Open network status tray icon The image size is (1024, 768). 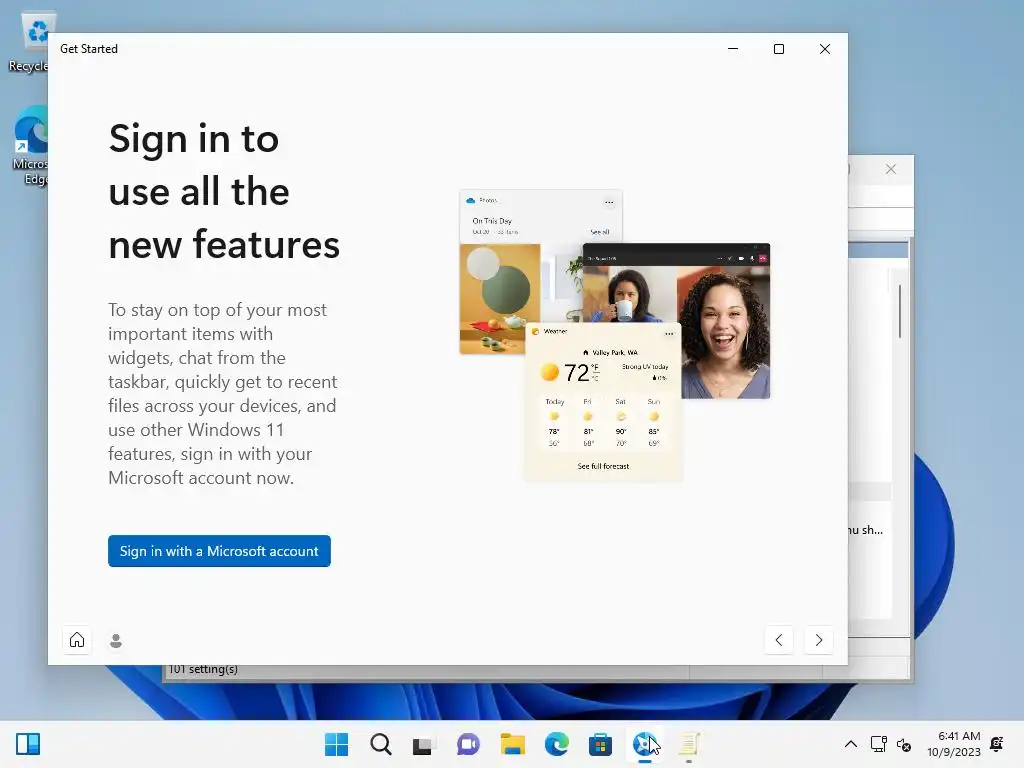(x=878, y=744)
